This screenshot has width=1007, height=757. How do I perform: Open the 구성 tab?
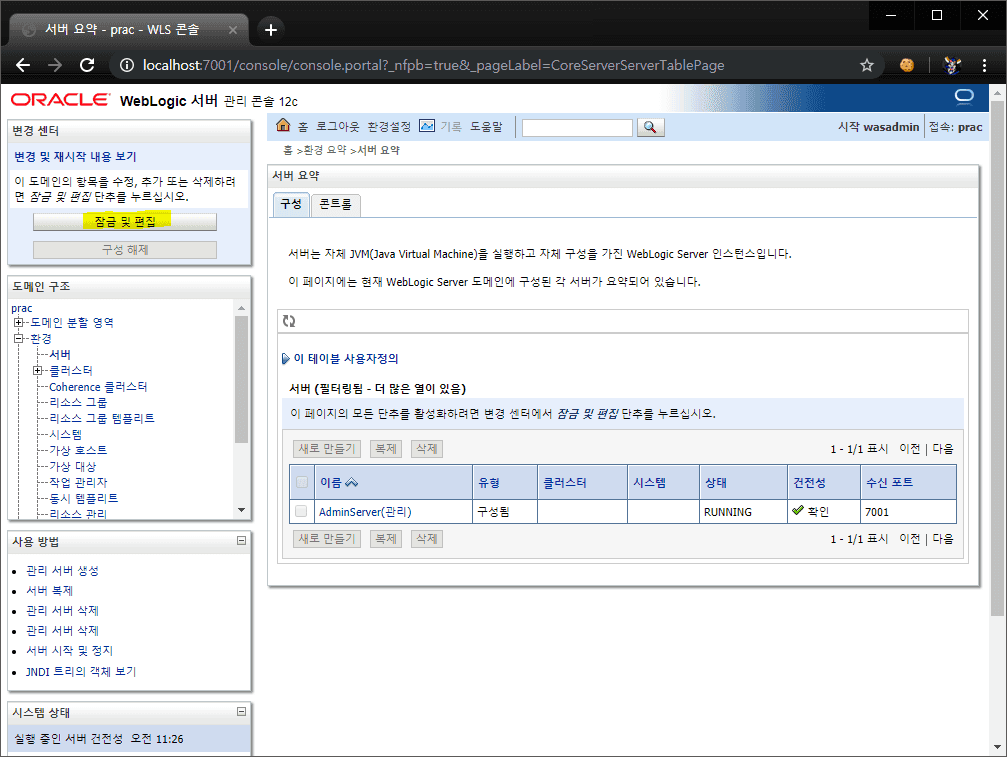pyautogui.click(x=291, y=204)
